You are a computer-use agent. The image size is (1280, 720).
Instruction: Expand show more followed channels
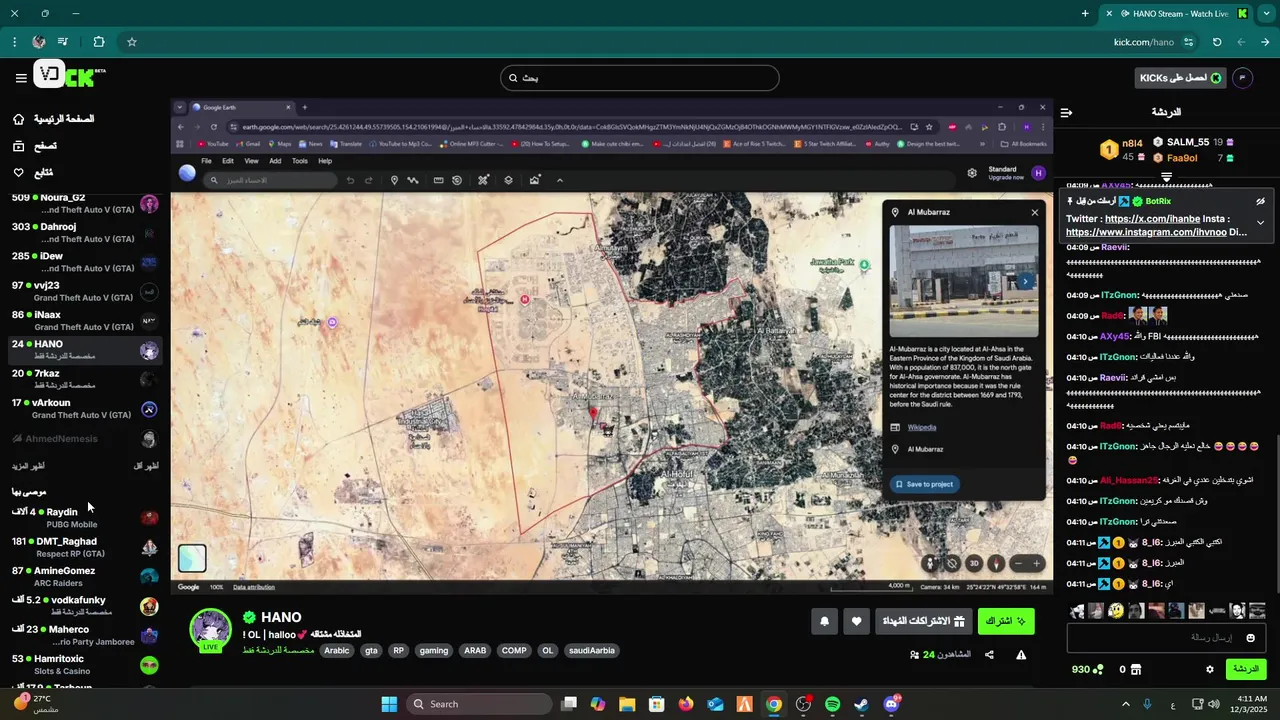(x=28, y=466)
